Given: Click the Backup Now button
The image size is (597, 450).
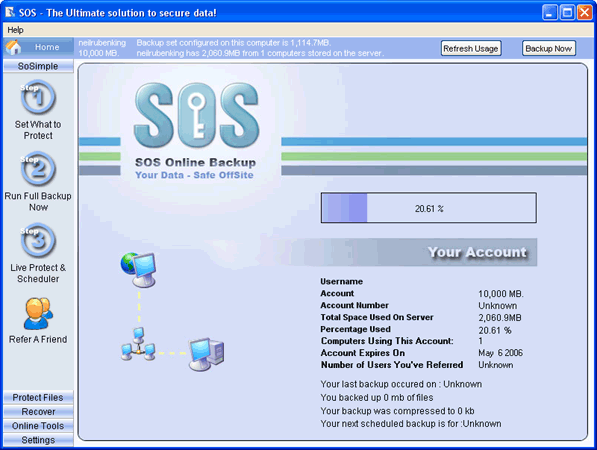Looking at the screenshot, I should 549,48.
